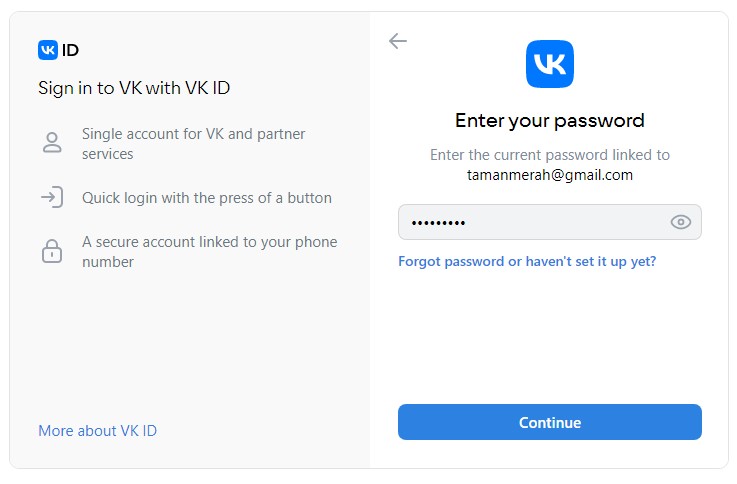Show password with the eye icon
This screenshot has width=737, height=484.
click(681, 222)
